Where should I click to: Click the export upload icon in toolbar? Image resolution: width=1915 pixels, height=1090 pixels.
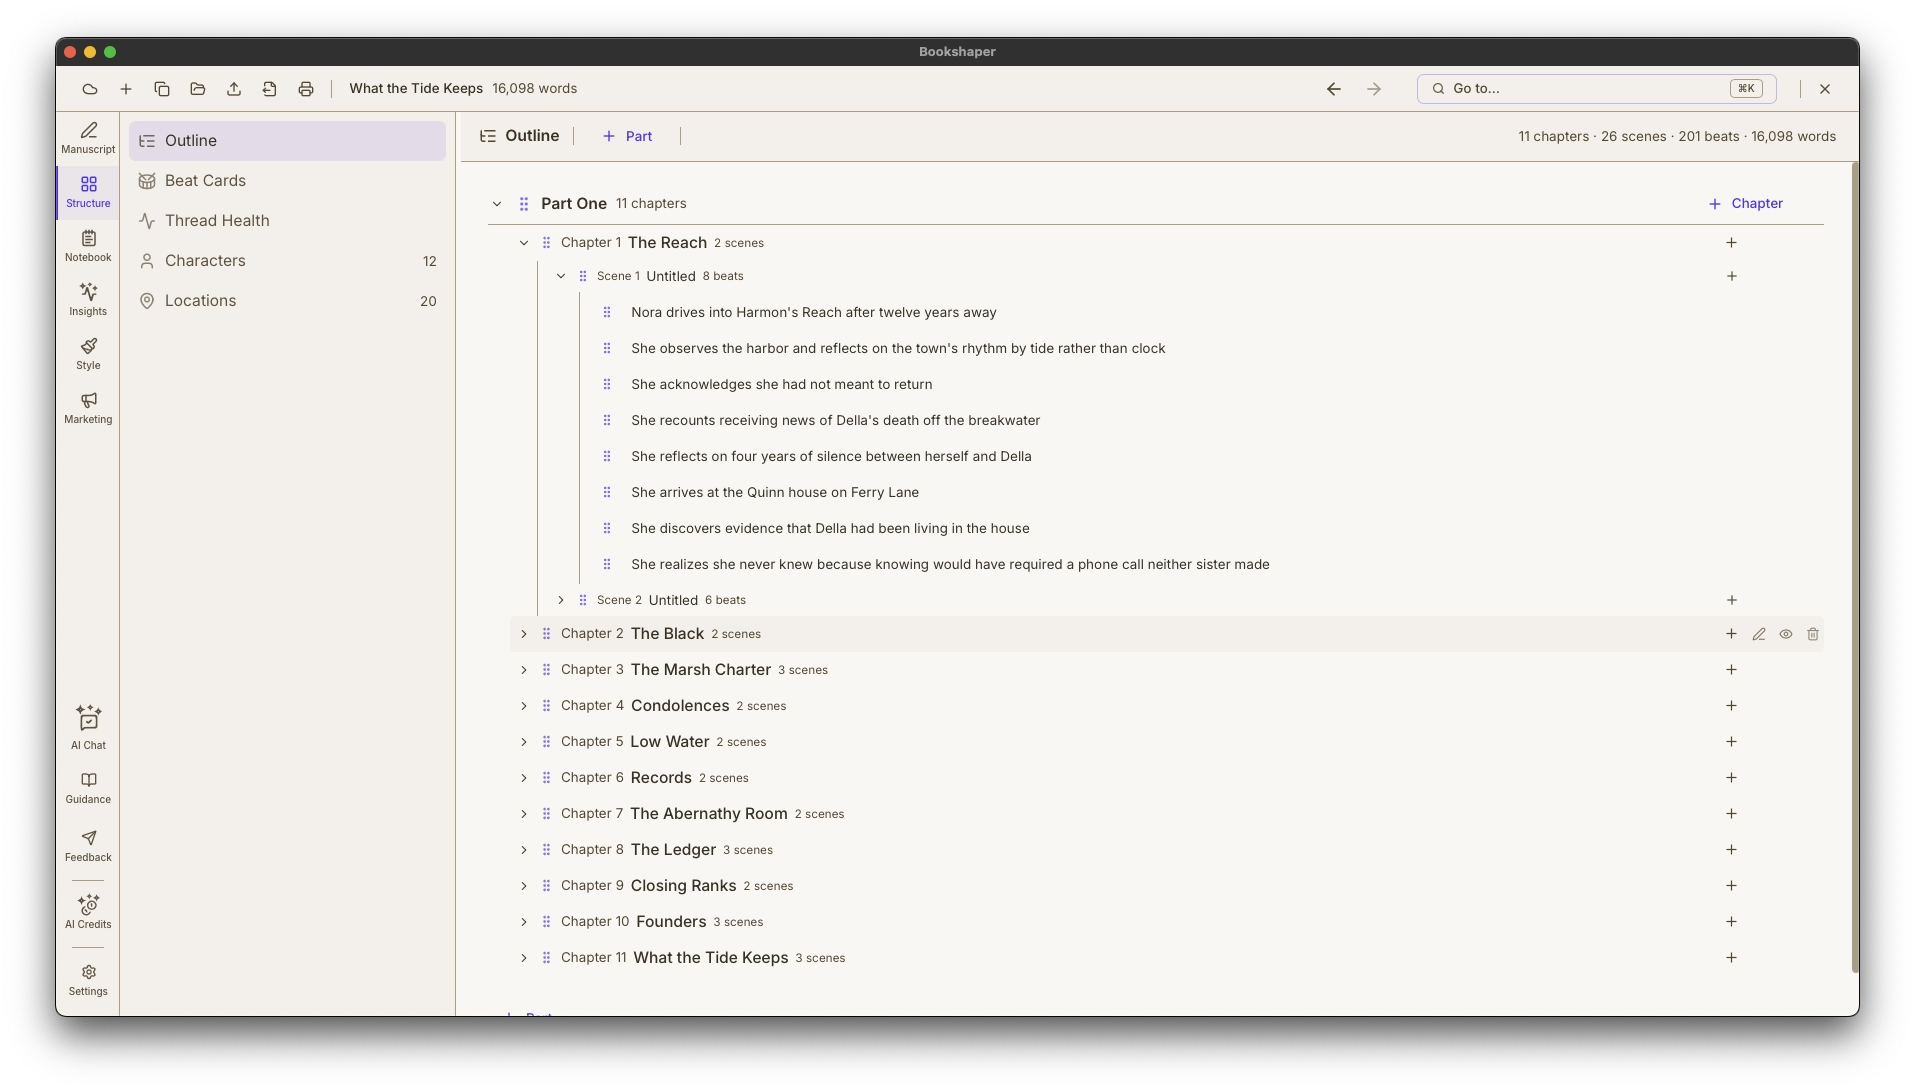point(234,89)
